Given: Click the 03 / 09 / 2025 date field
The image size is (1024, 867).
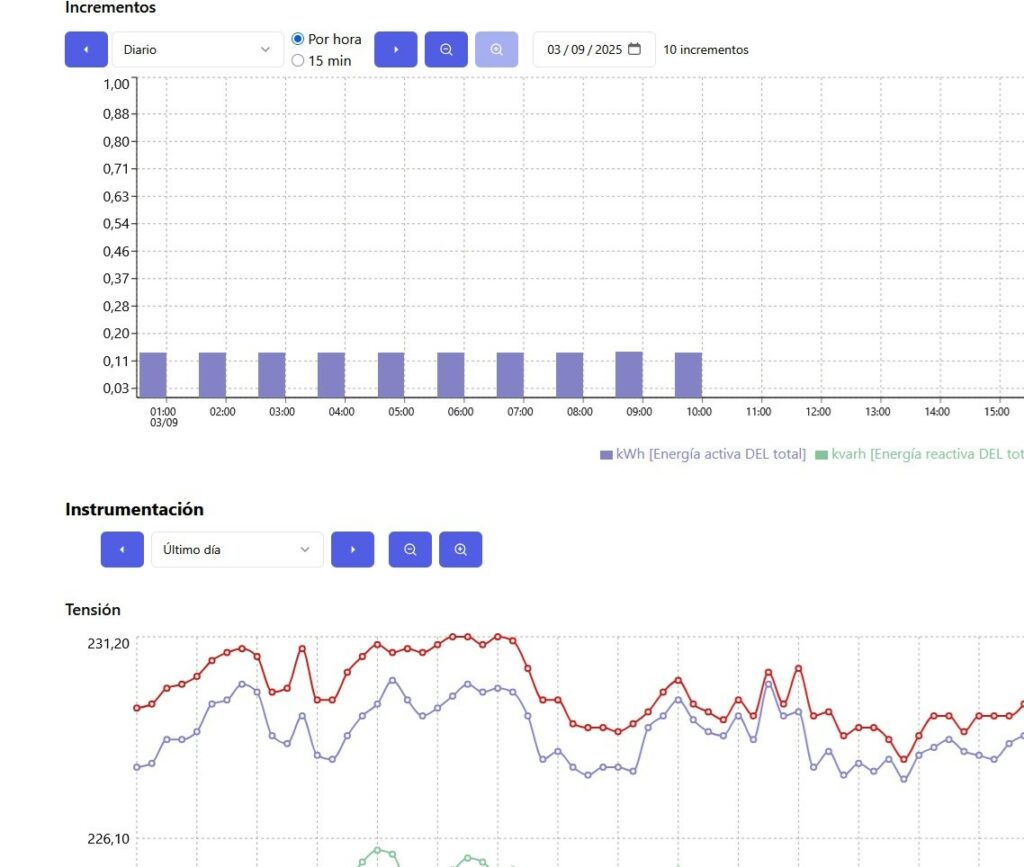Looking at the screenshot, I should pyautogui.click(x=584, y=50).
